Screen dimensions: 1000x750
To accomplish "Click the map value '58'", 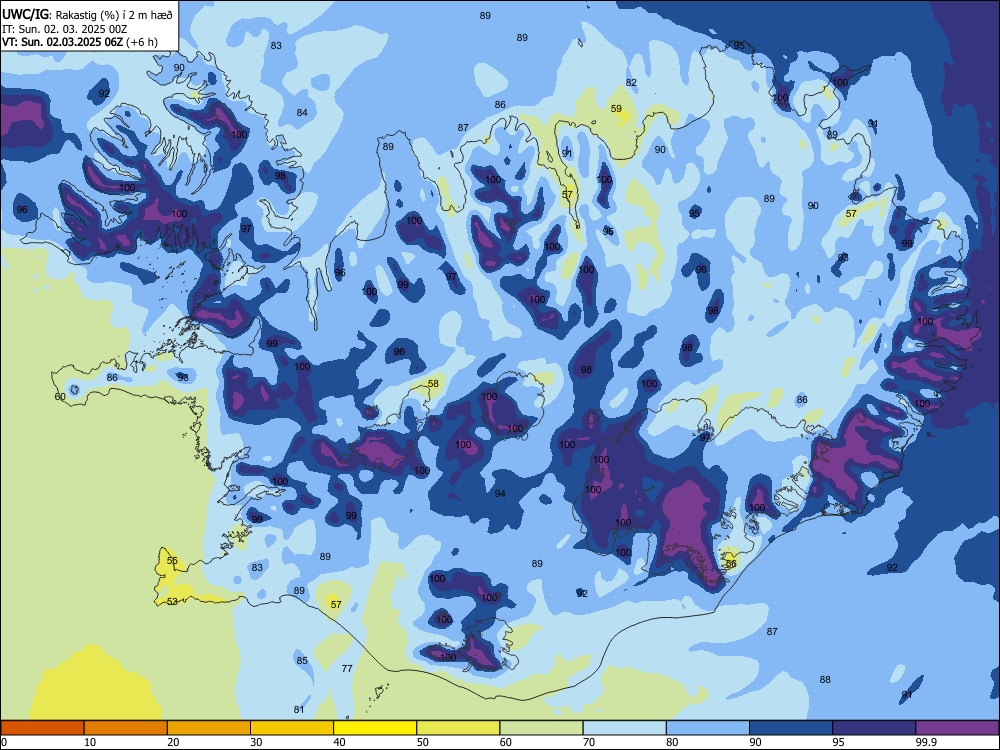I will (x=433, y=384).
